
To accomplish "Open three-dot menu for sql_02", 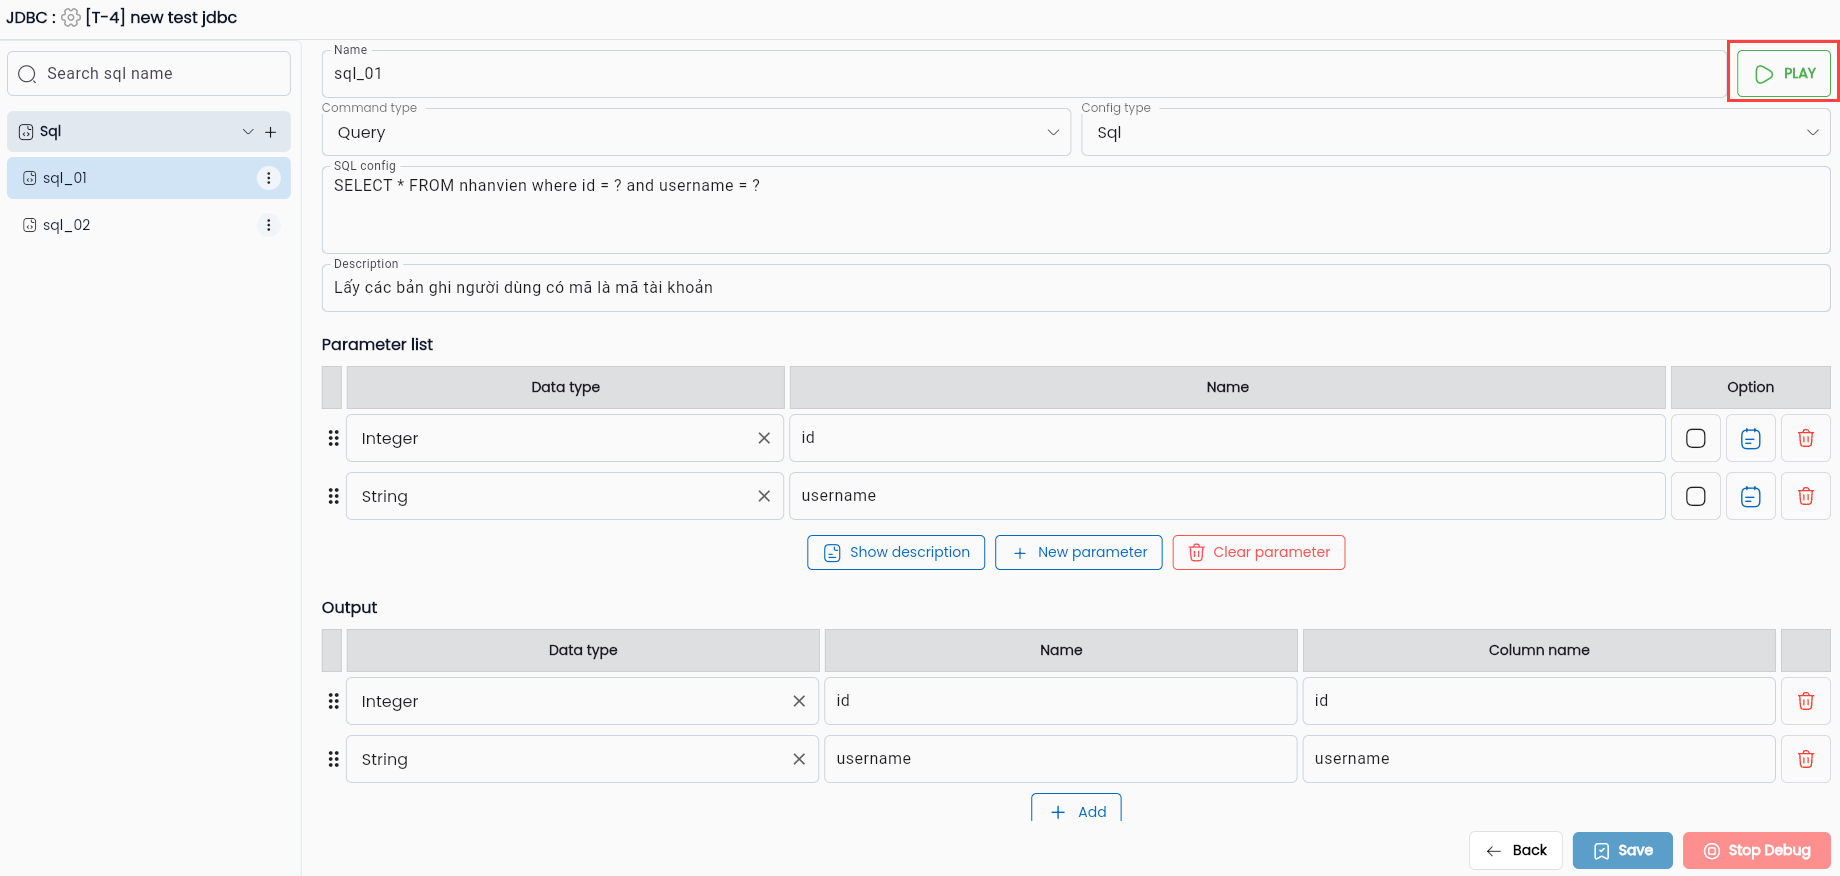I will [268, 225].
